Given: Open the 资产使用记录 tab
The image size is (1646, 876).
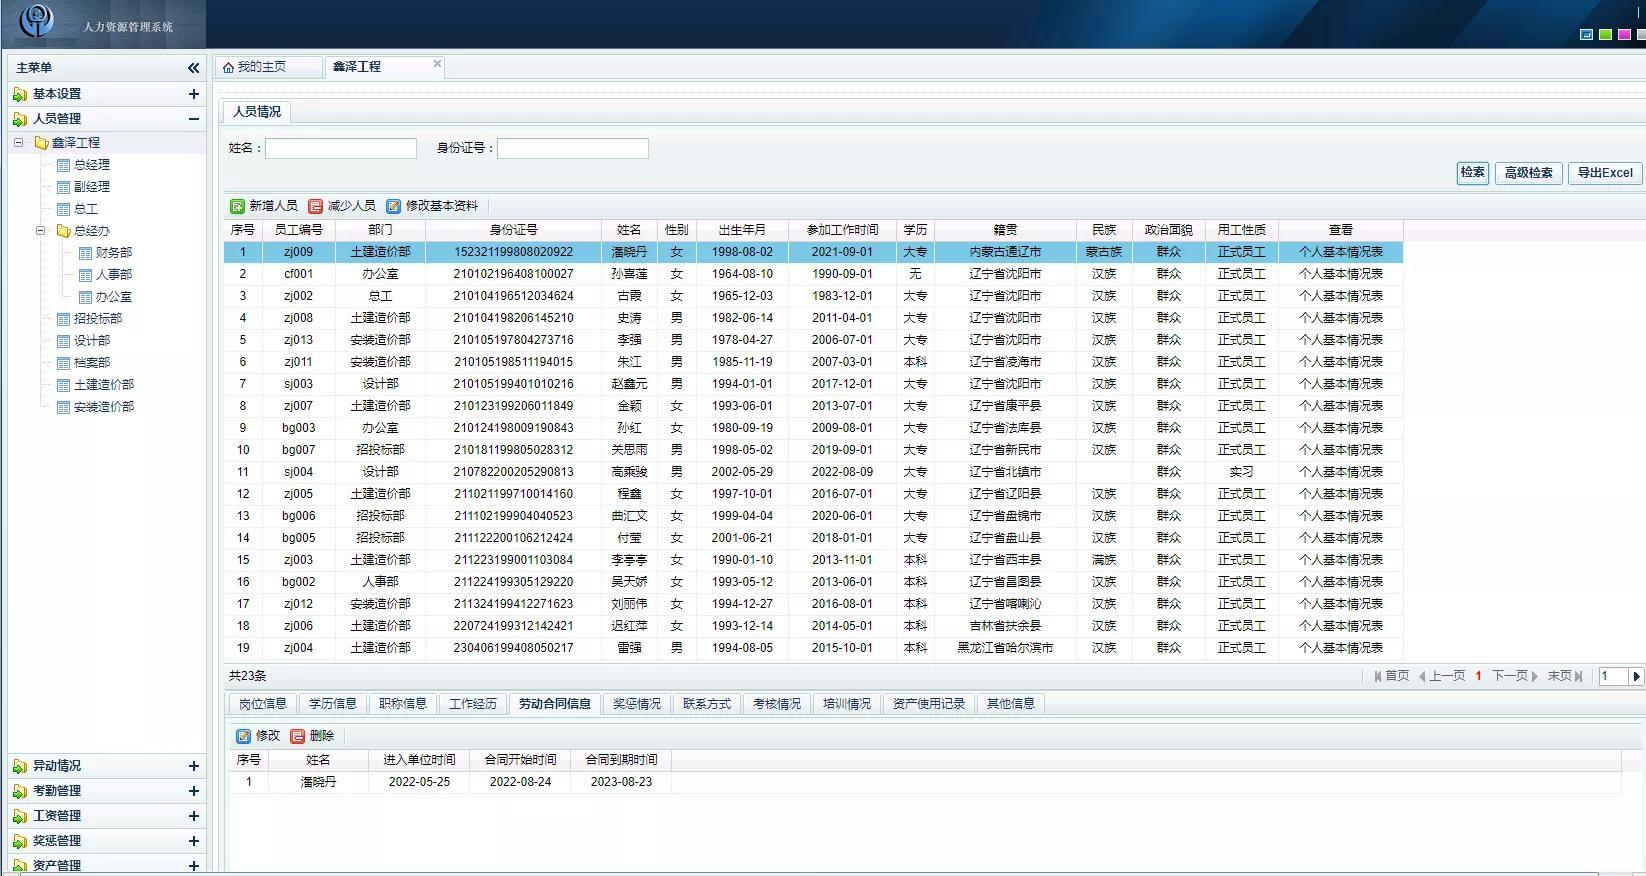Looking at the screenshot, I should click(x=928, y=704).
